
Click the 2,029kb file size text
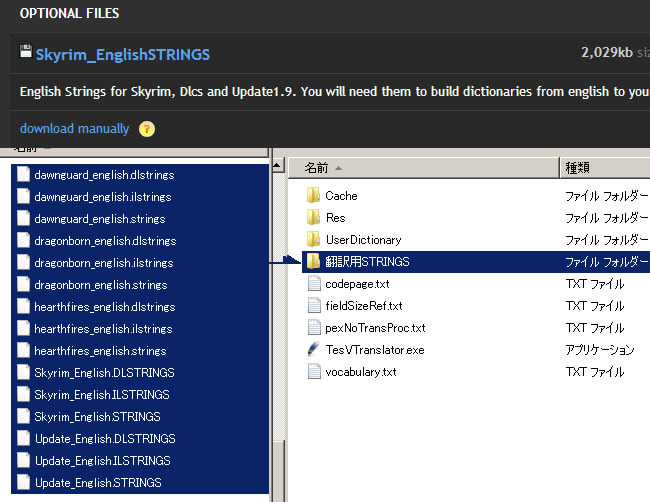click(607, 52)
